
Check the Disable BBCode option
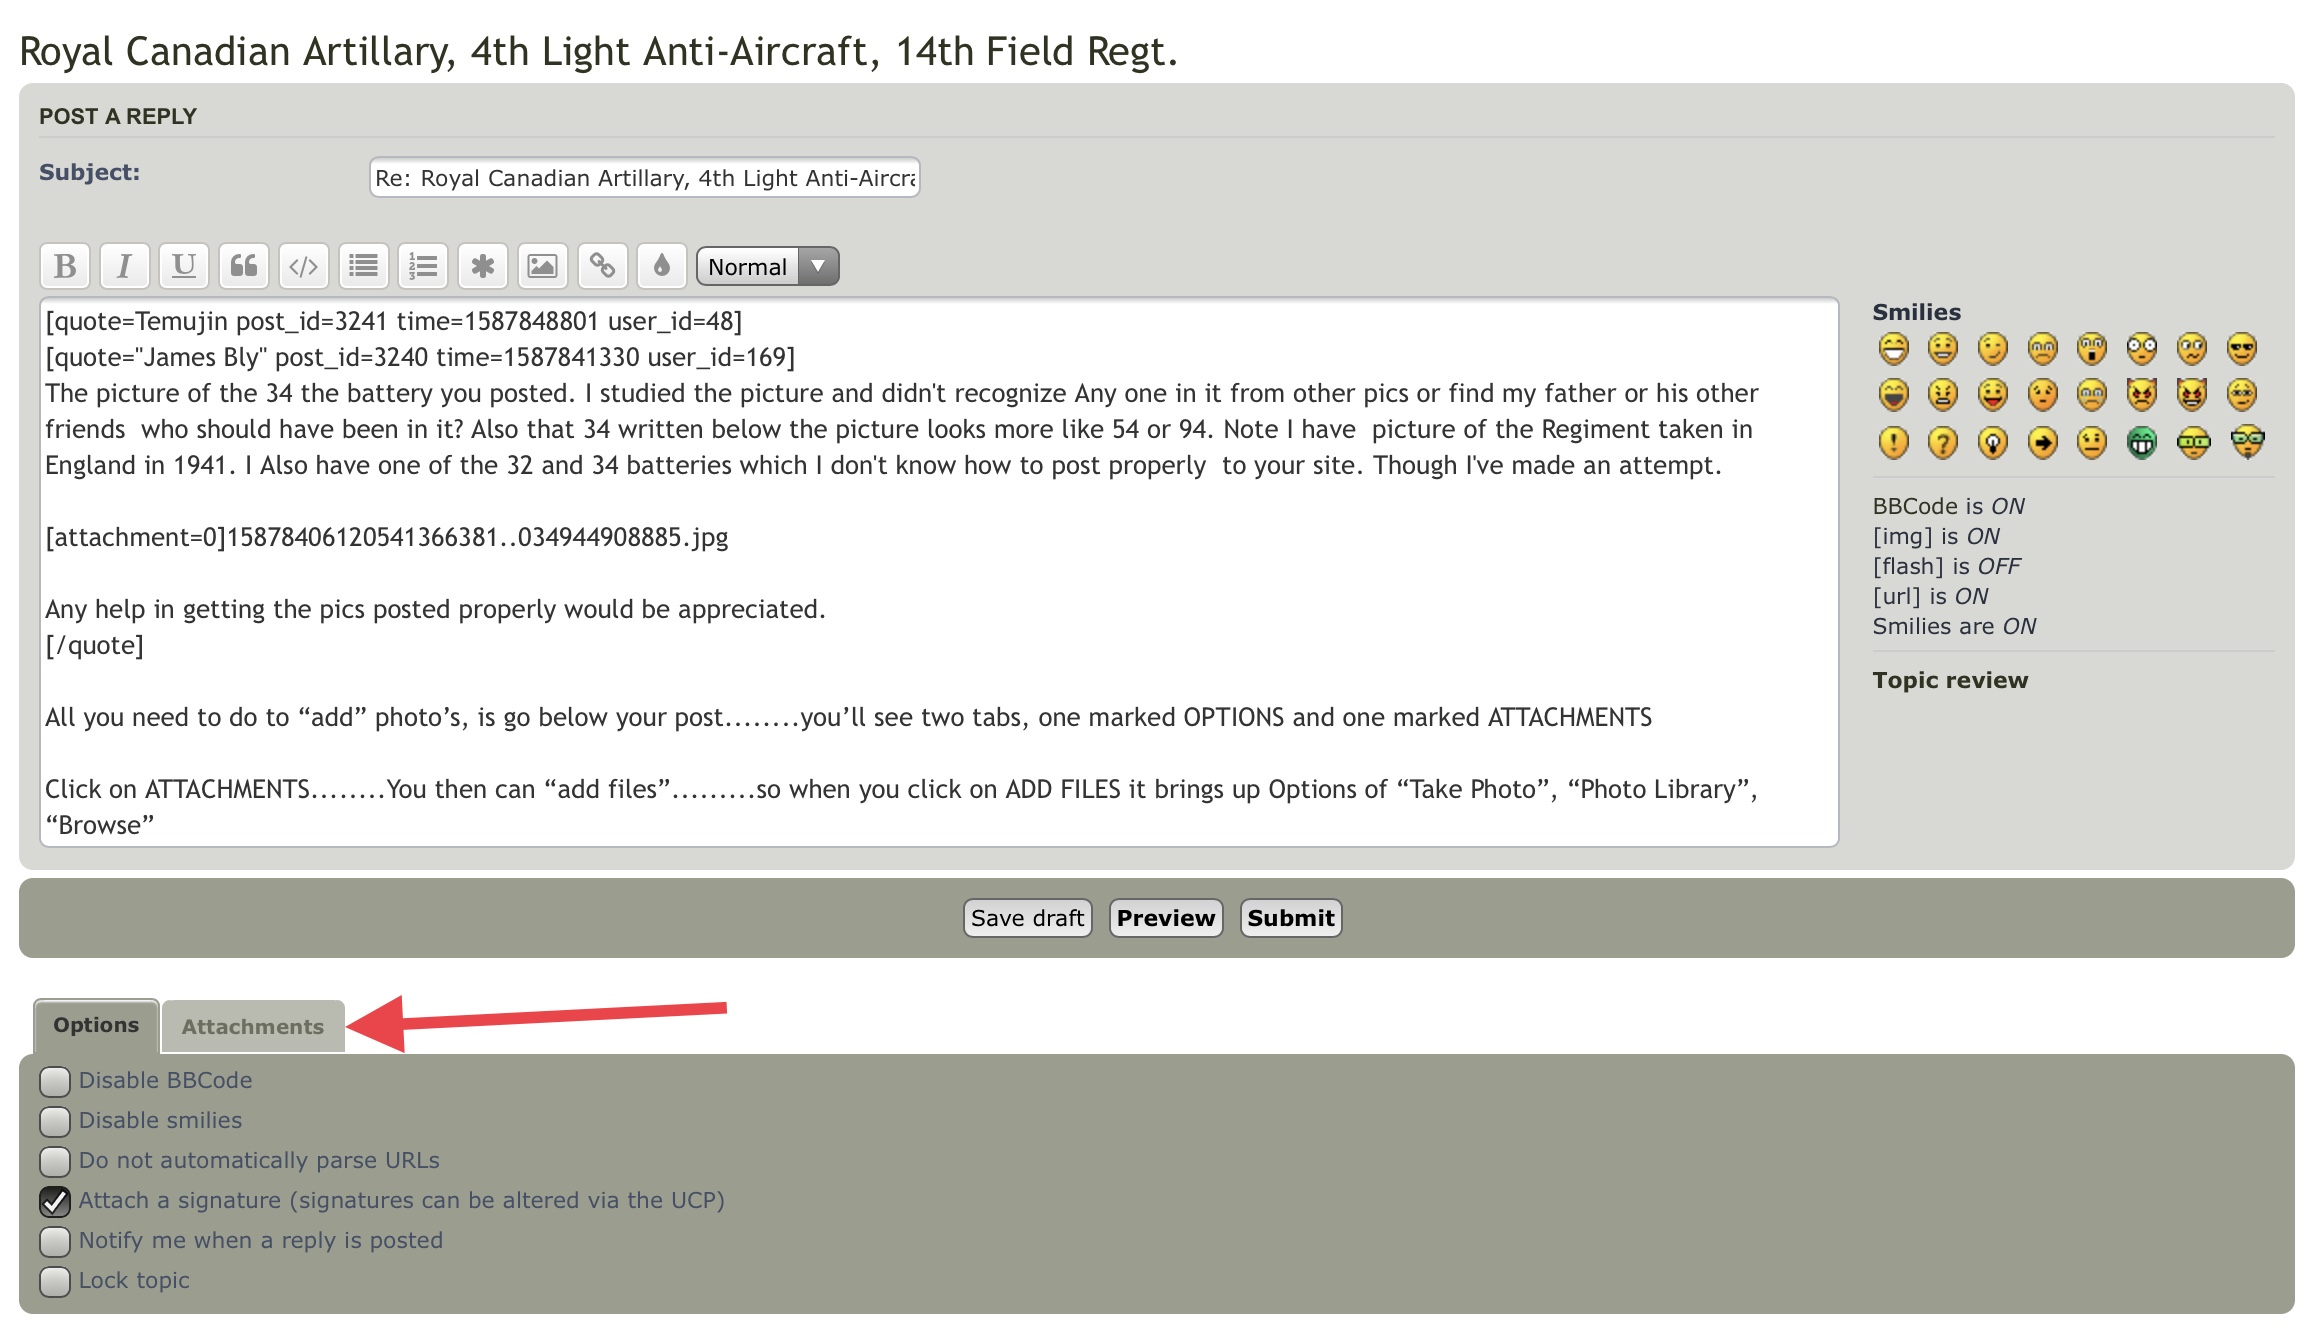(x=55, y=1081)
